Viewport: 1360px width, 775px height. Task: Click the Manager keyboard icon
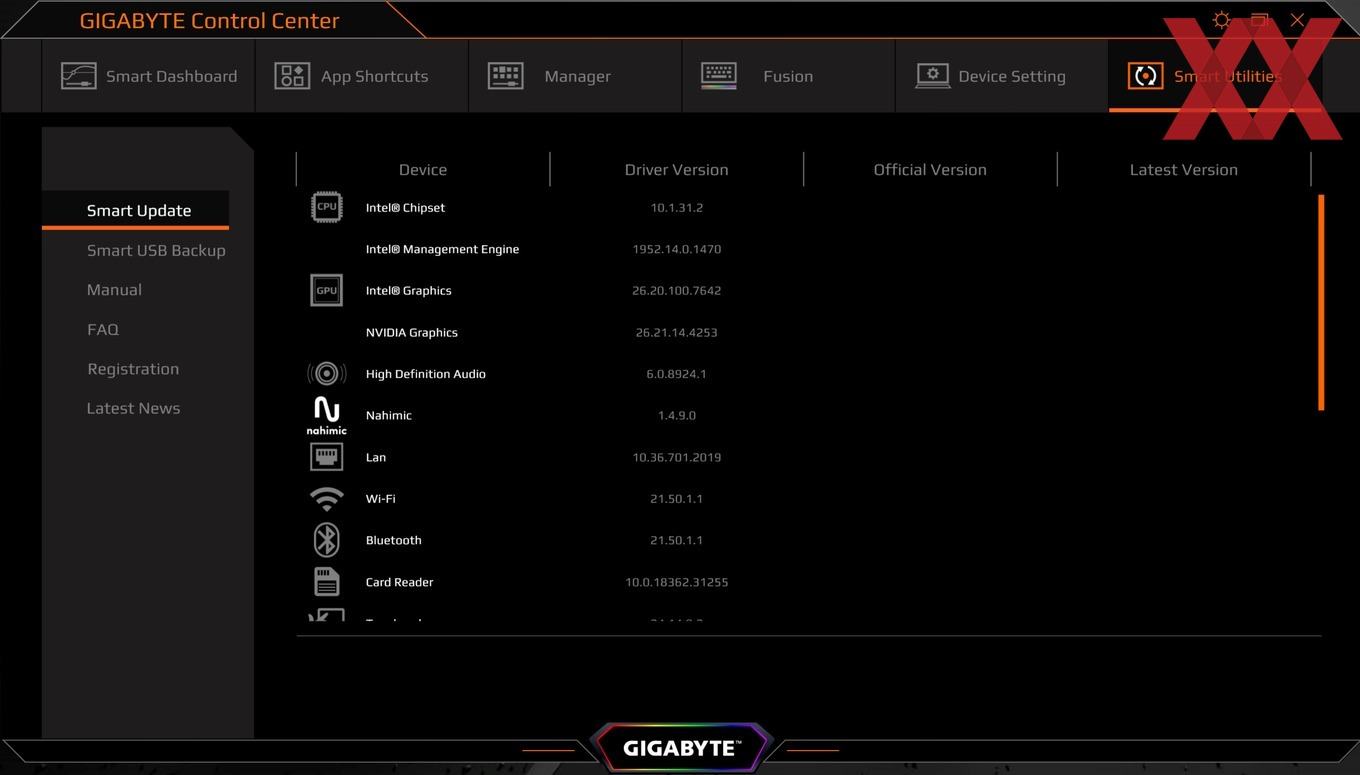click(505, 76)
